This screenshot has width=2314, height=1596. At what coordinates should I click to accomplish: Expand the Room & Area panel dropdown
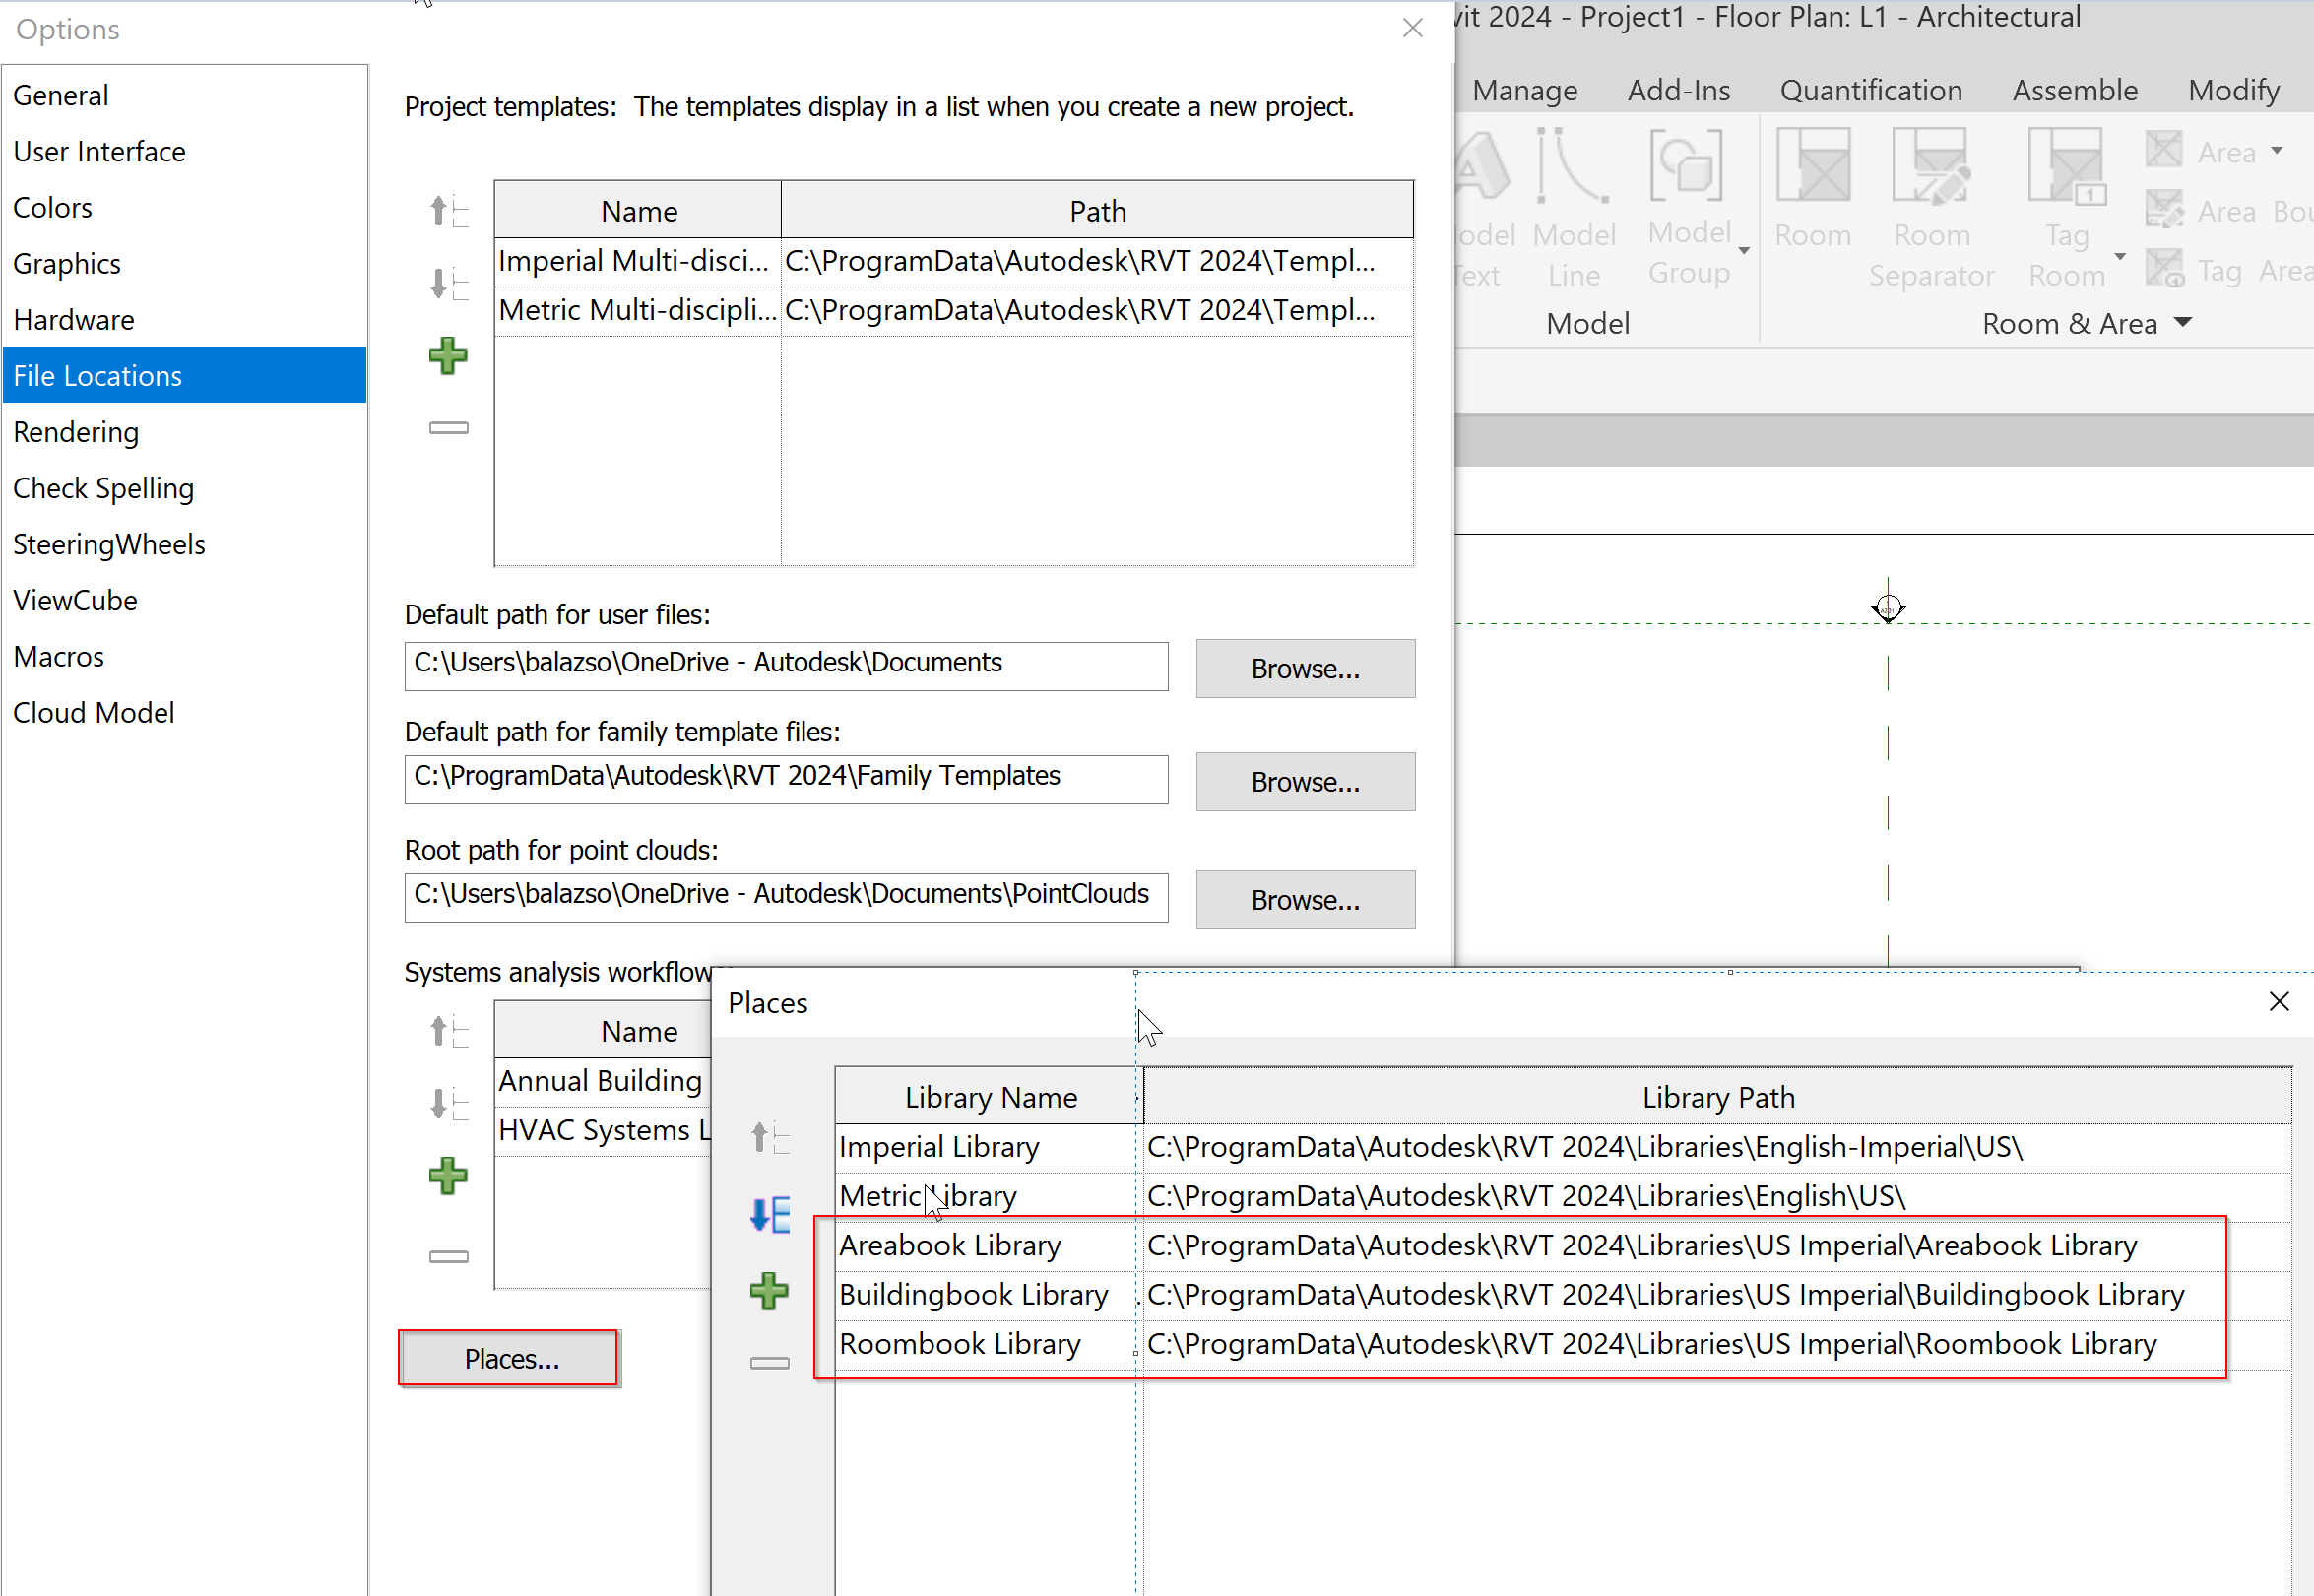coord(2183,323)
